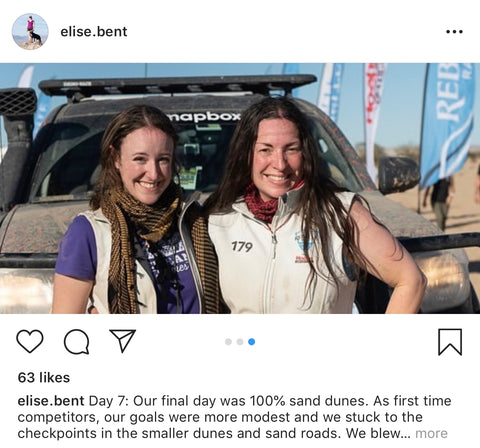480x448 pixels.
Task: Tap the roof rack on the truck
Action: click(x=177, y=85)
